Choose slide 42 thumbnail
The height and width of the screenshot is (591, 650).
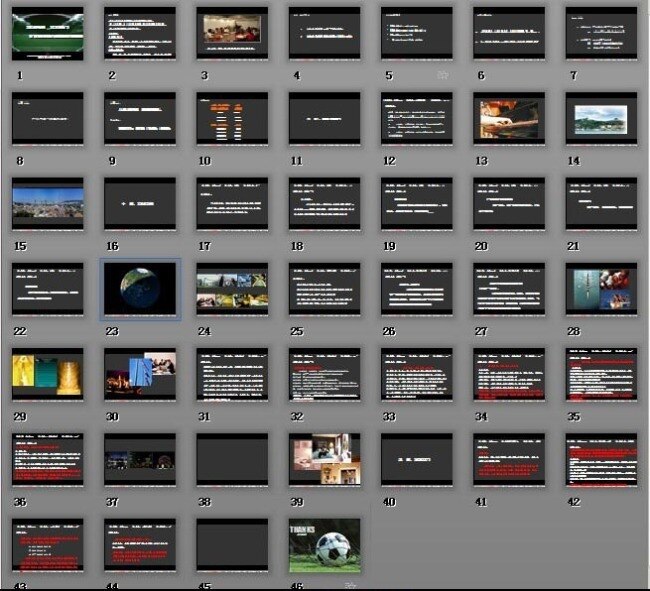(601, 460)
